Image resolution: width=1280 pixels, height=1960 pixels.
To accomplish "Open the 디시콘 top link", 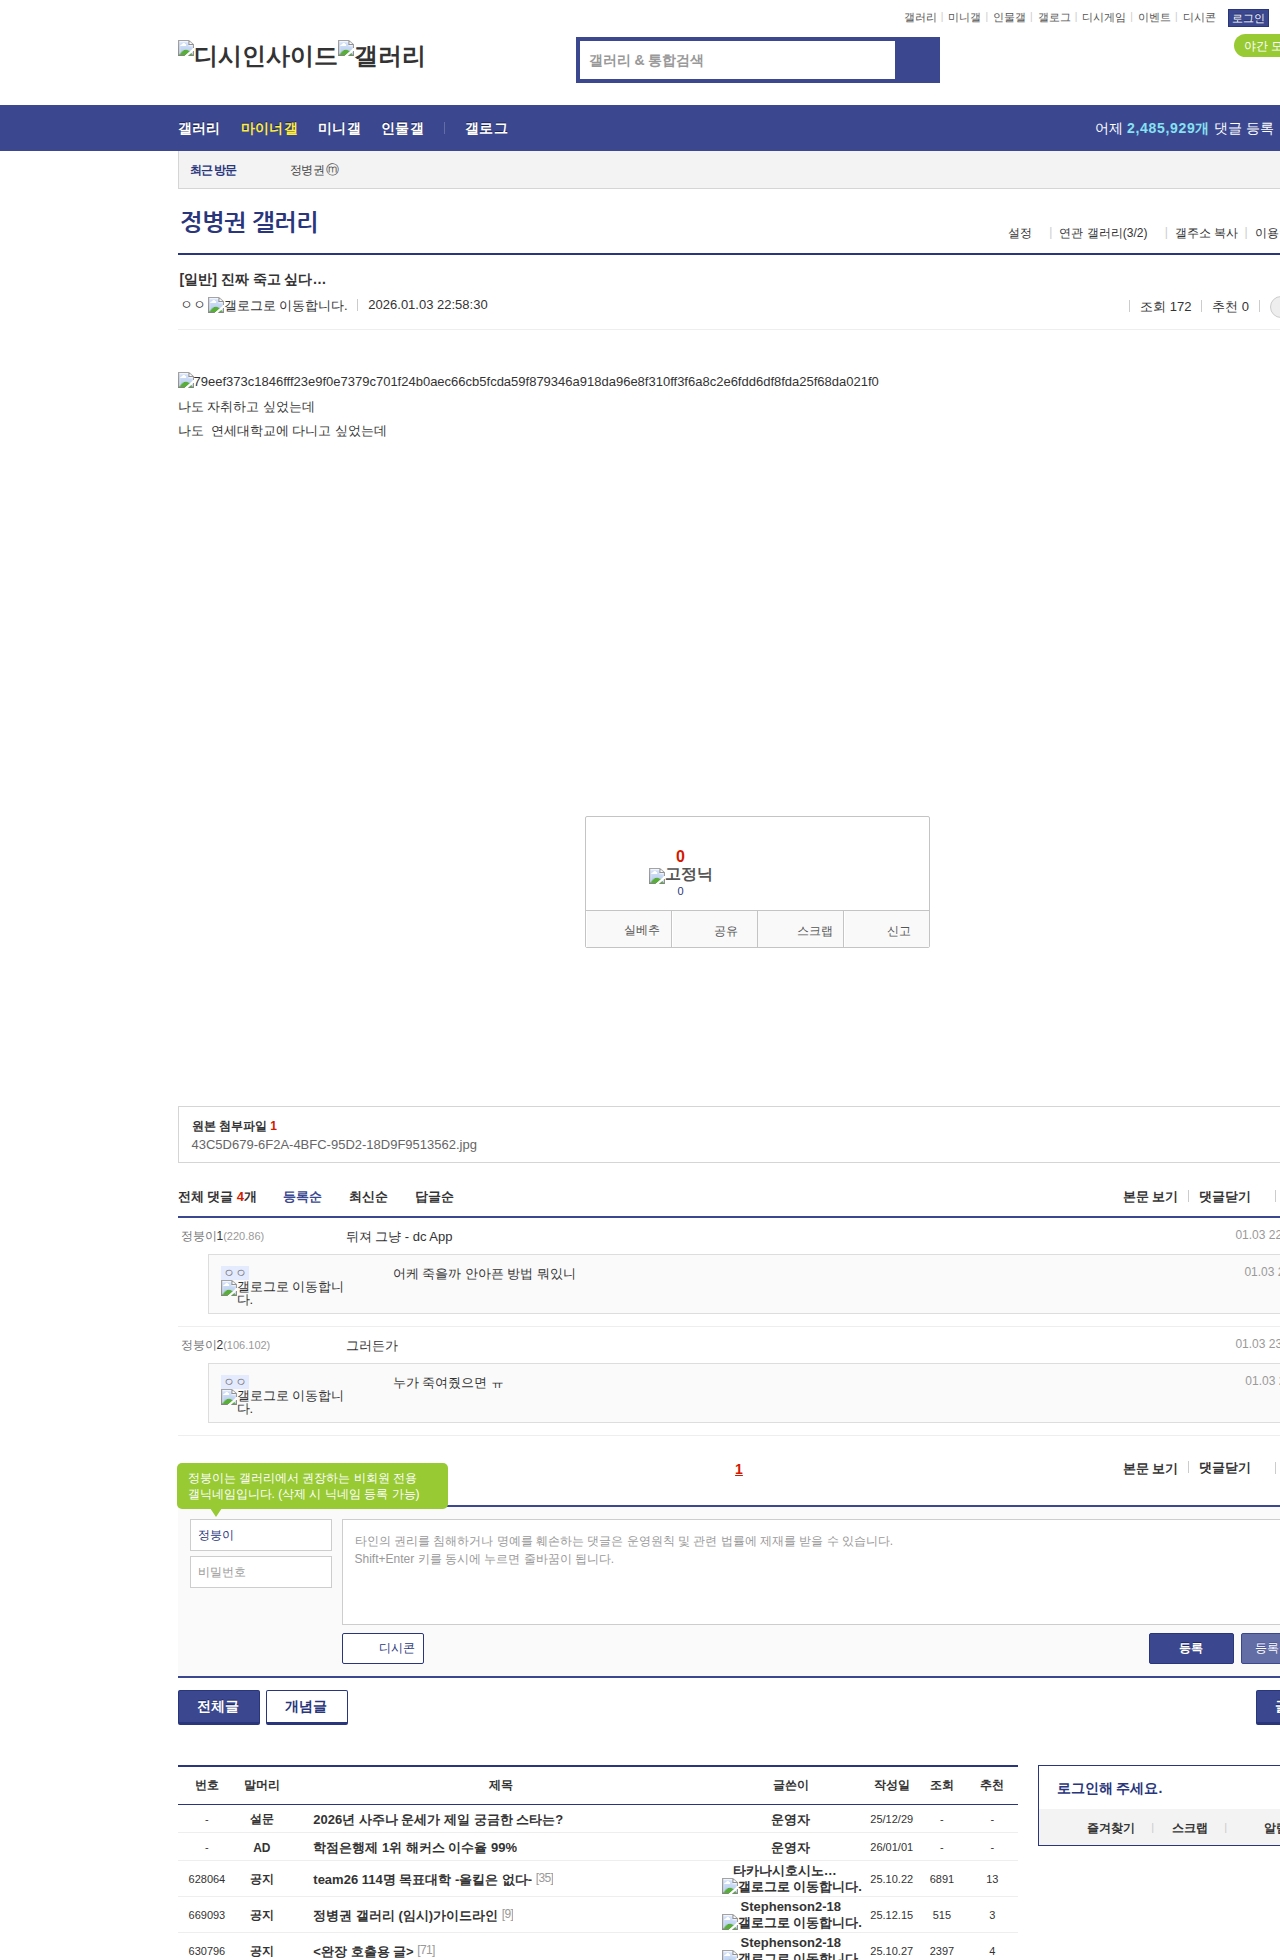I will (1199, 18).
